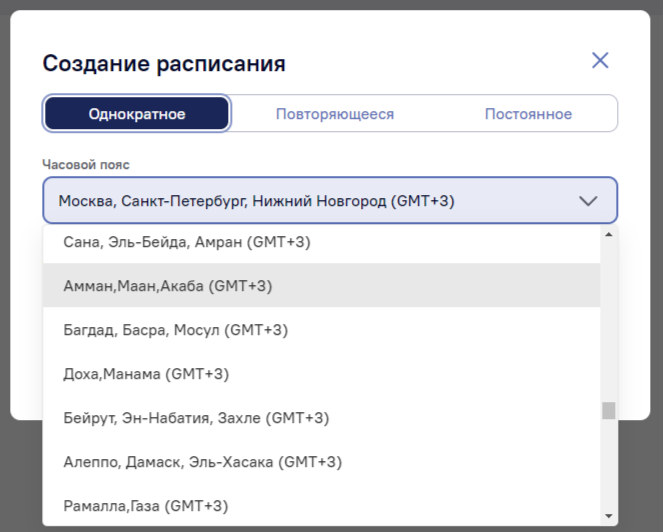Screen dimensions: 663x532
Task: Pick the Рамалла, Газа (GMT+3) option
Action: (x=145, y=506)
